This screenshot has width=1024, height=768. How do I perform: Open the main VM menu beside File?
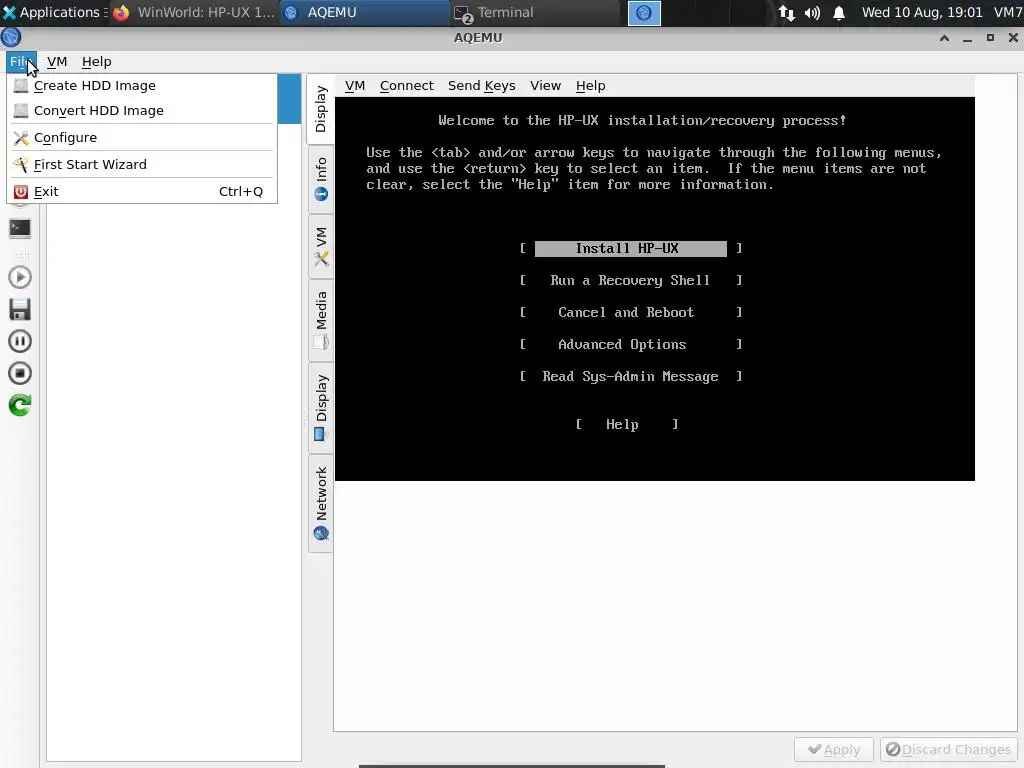pyautogui.click(x=57, y=61)
